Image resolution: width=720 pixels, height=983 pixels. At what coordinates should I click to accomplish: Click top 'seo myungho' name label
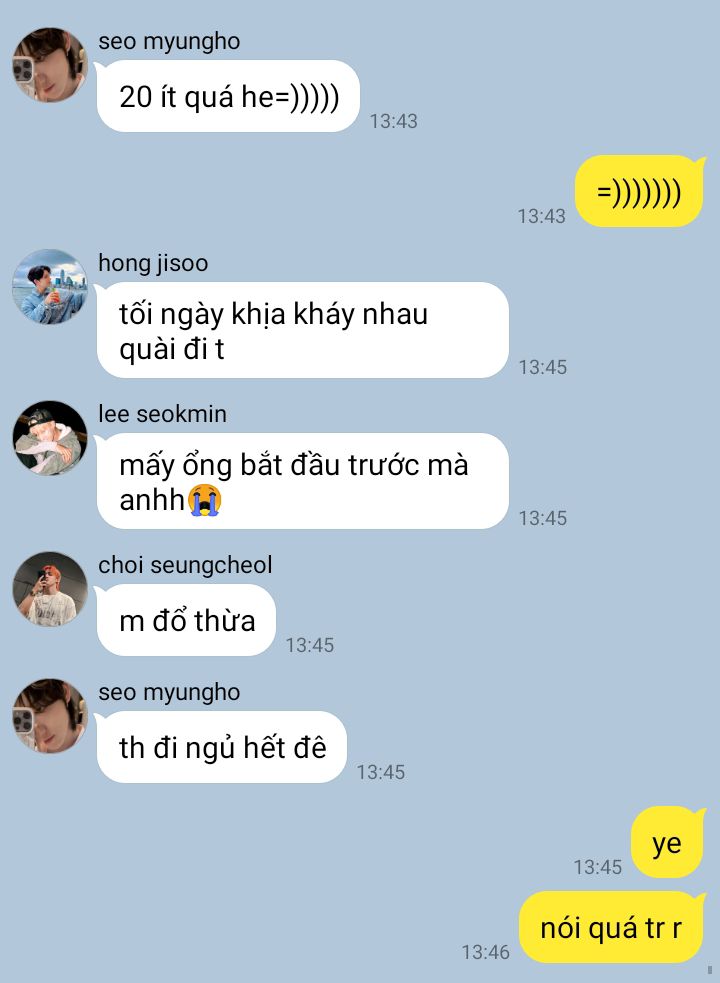(169, 41)
